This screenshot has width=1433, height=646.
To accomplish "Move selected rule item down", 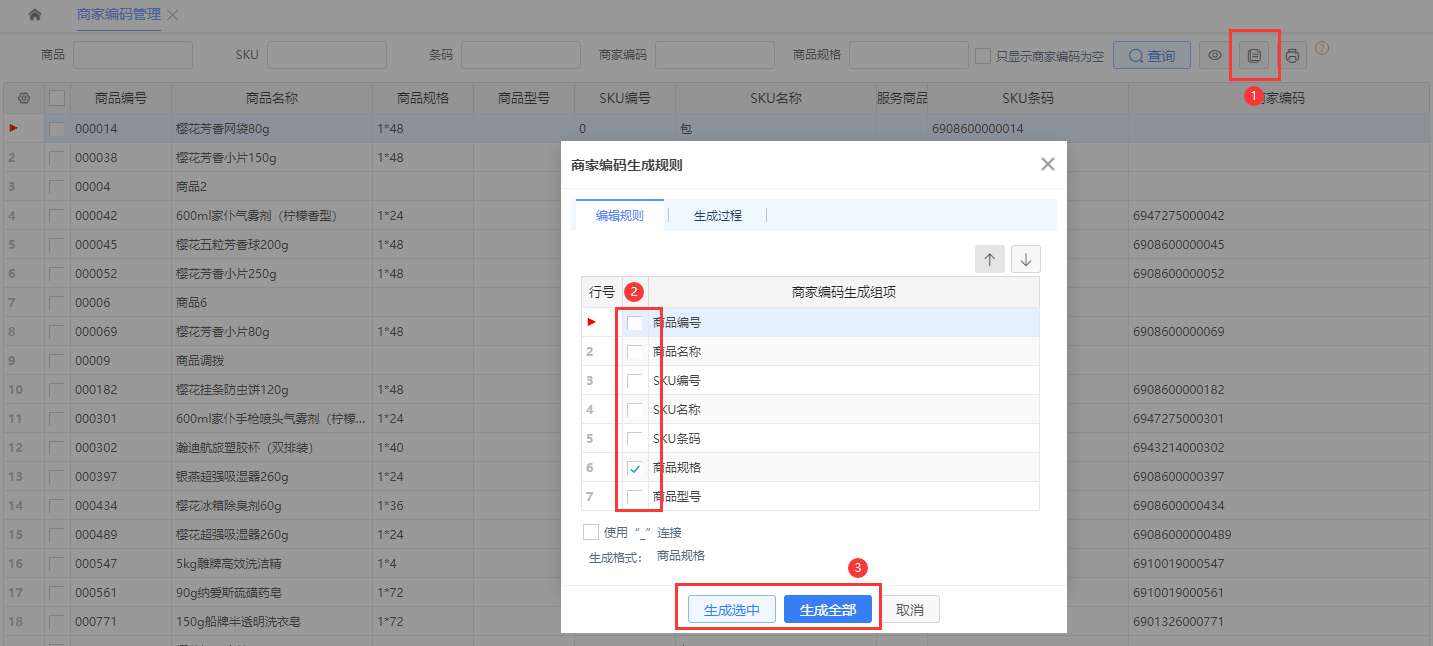I will pos(1026,259).
